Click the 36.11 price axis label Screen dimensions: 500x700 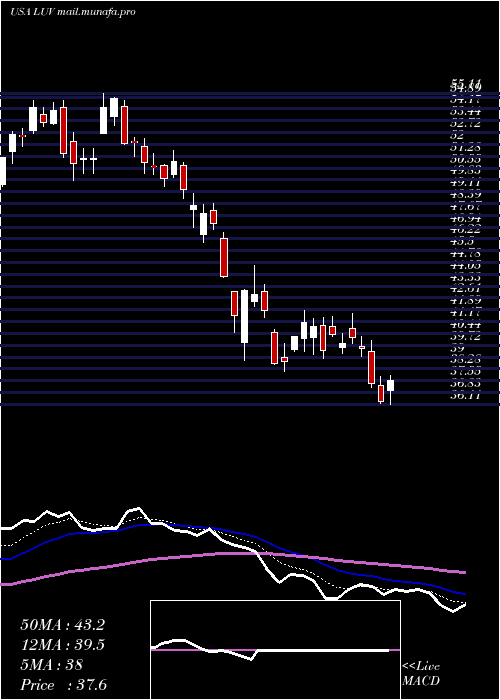click(466, 396)
